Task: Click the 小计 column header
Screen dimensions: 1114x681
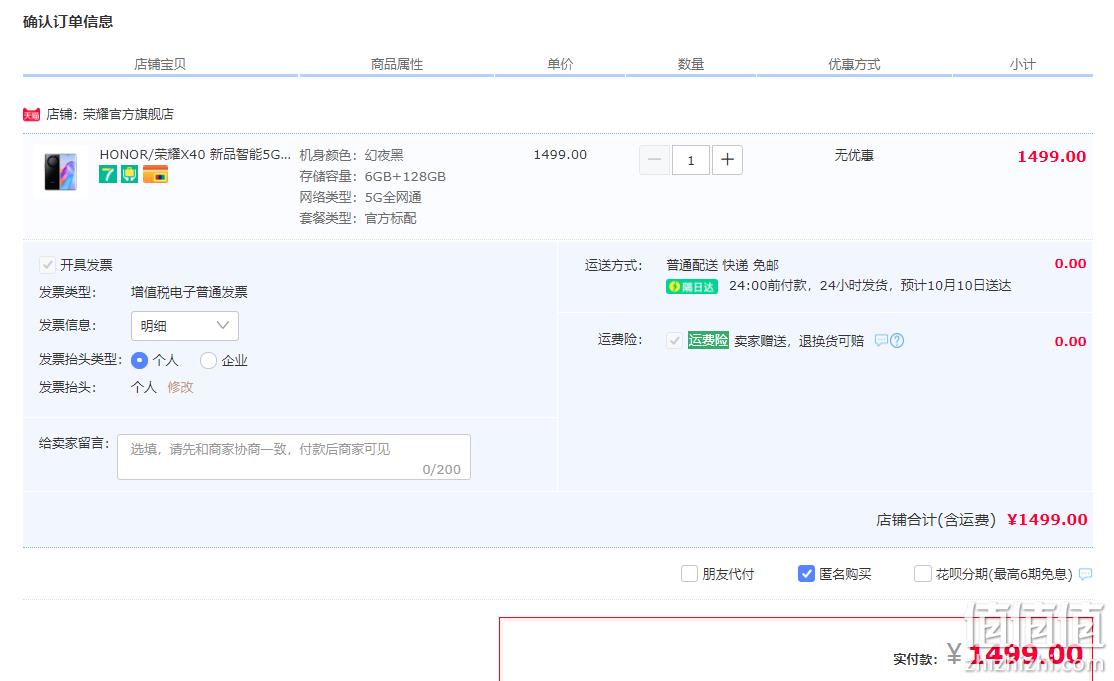Action: coord(1022,64)
